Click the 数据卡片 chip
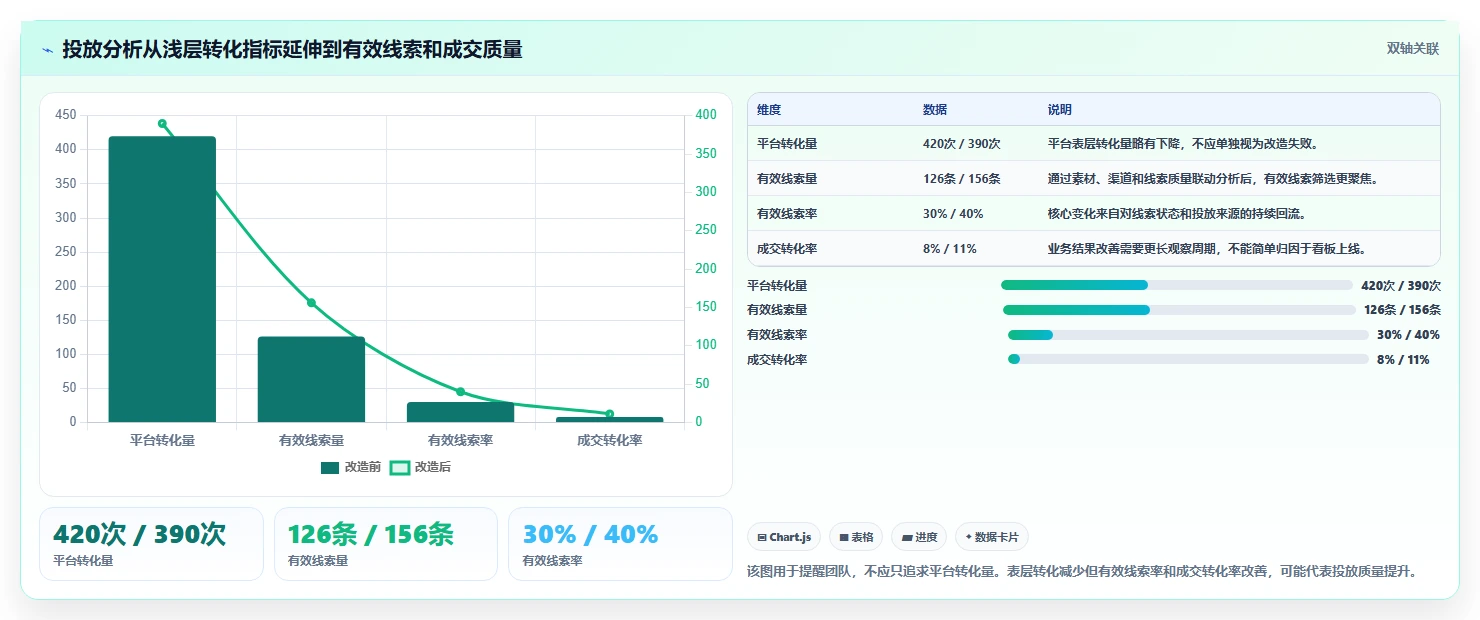 (992, 537)
